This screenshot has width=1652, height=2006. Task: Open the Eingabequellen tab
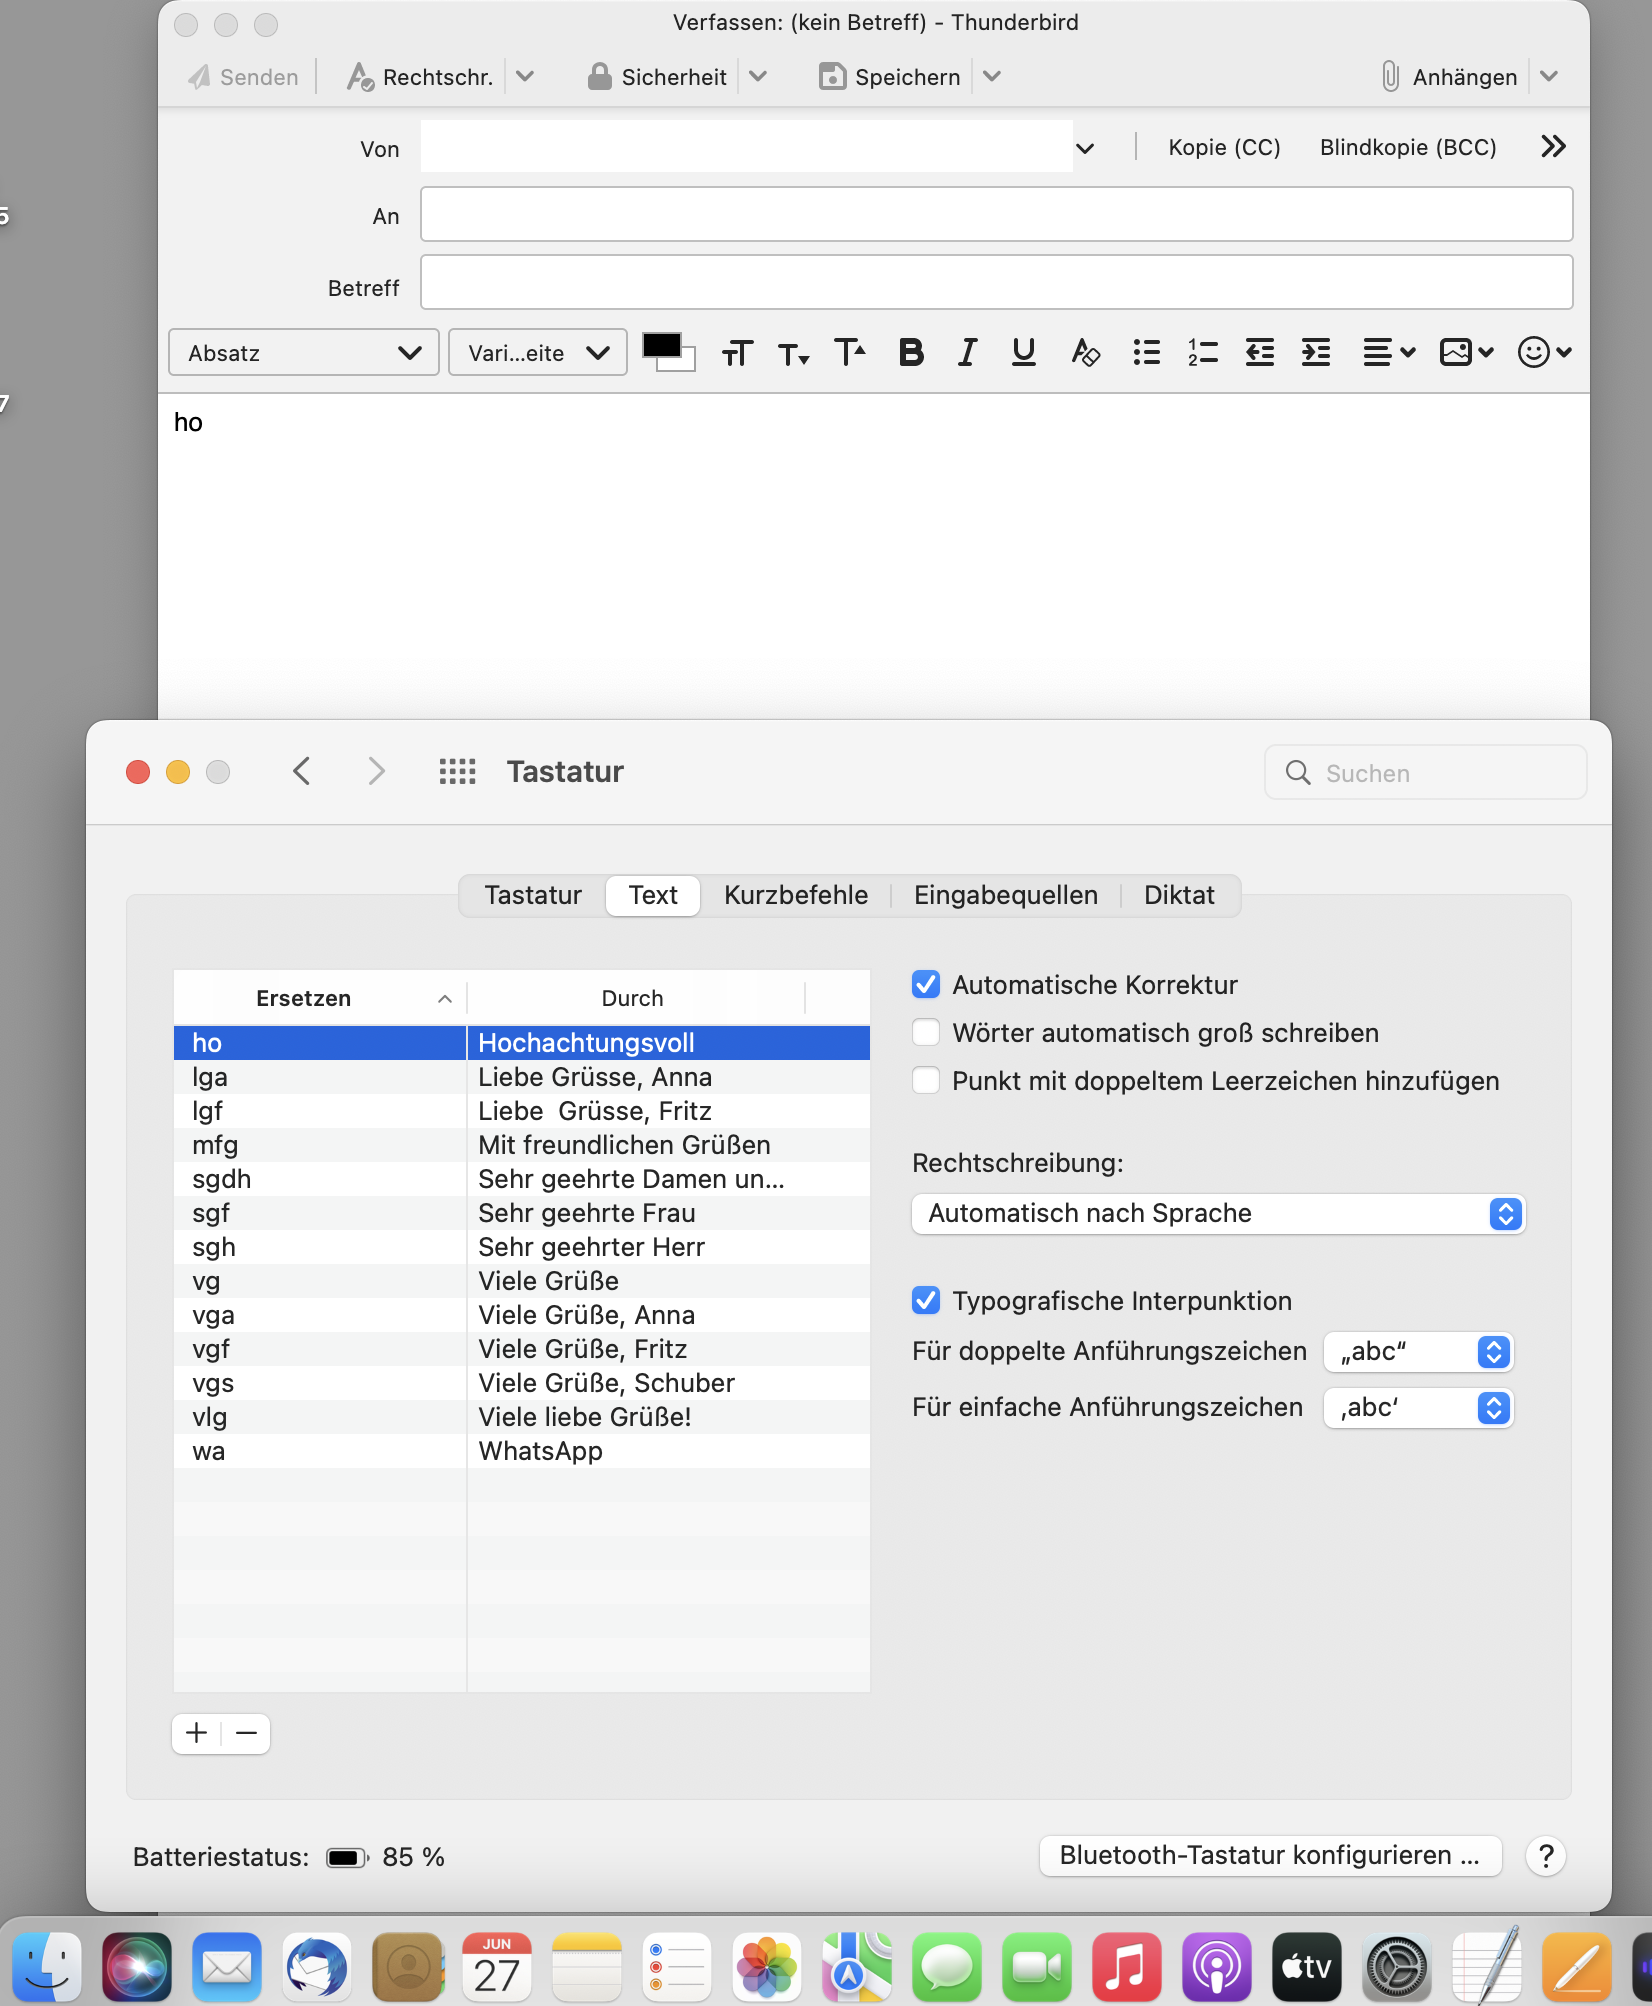pos(1005,895)
